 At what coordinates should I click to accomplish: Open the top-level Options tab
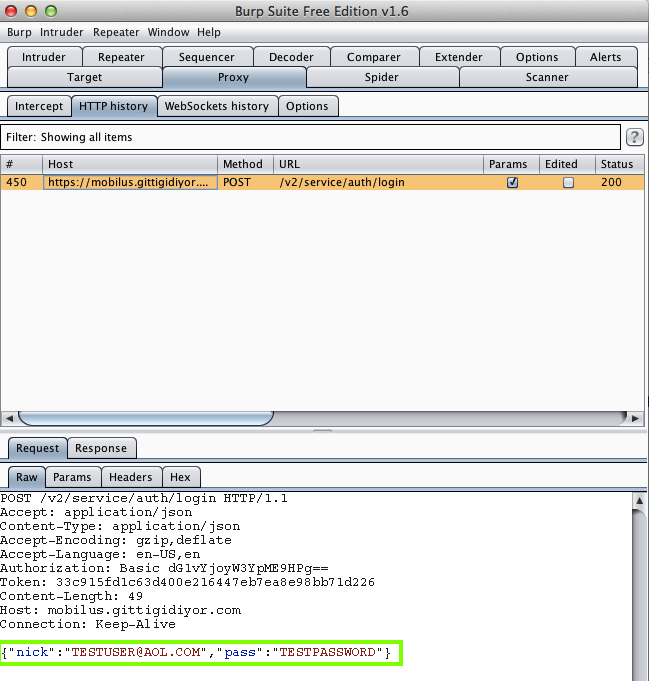[x=537, y=57]
